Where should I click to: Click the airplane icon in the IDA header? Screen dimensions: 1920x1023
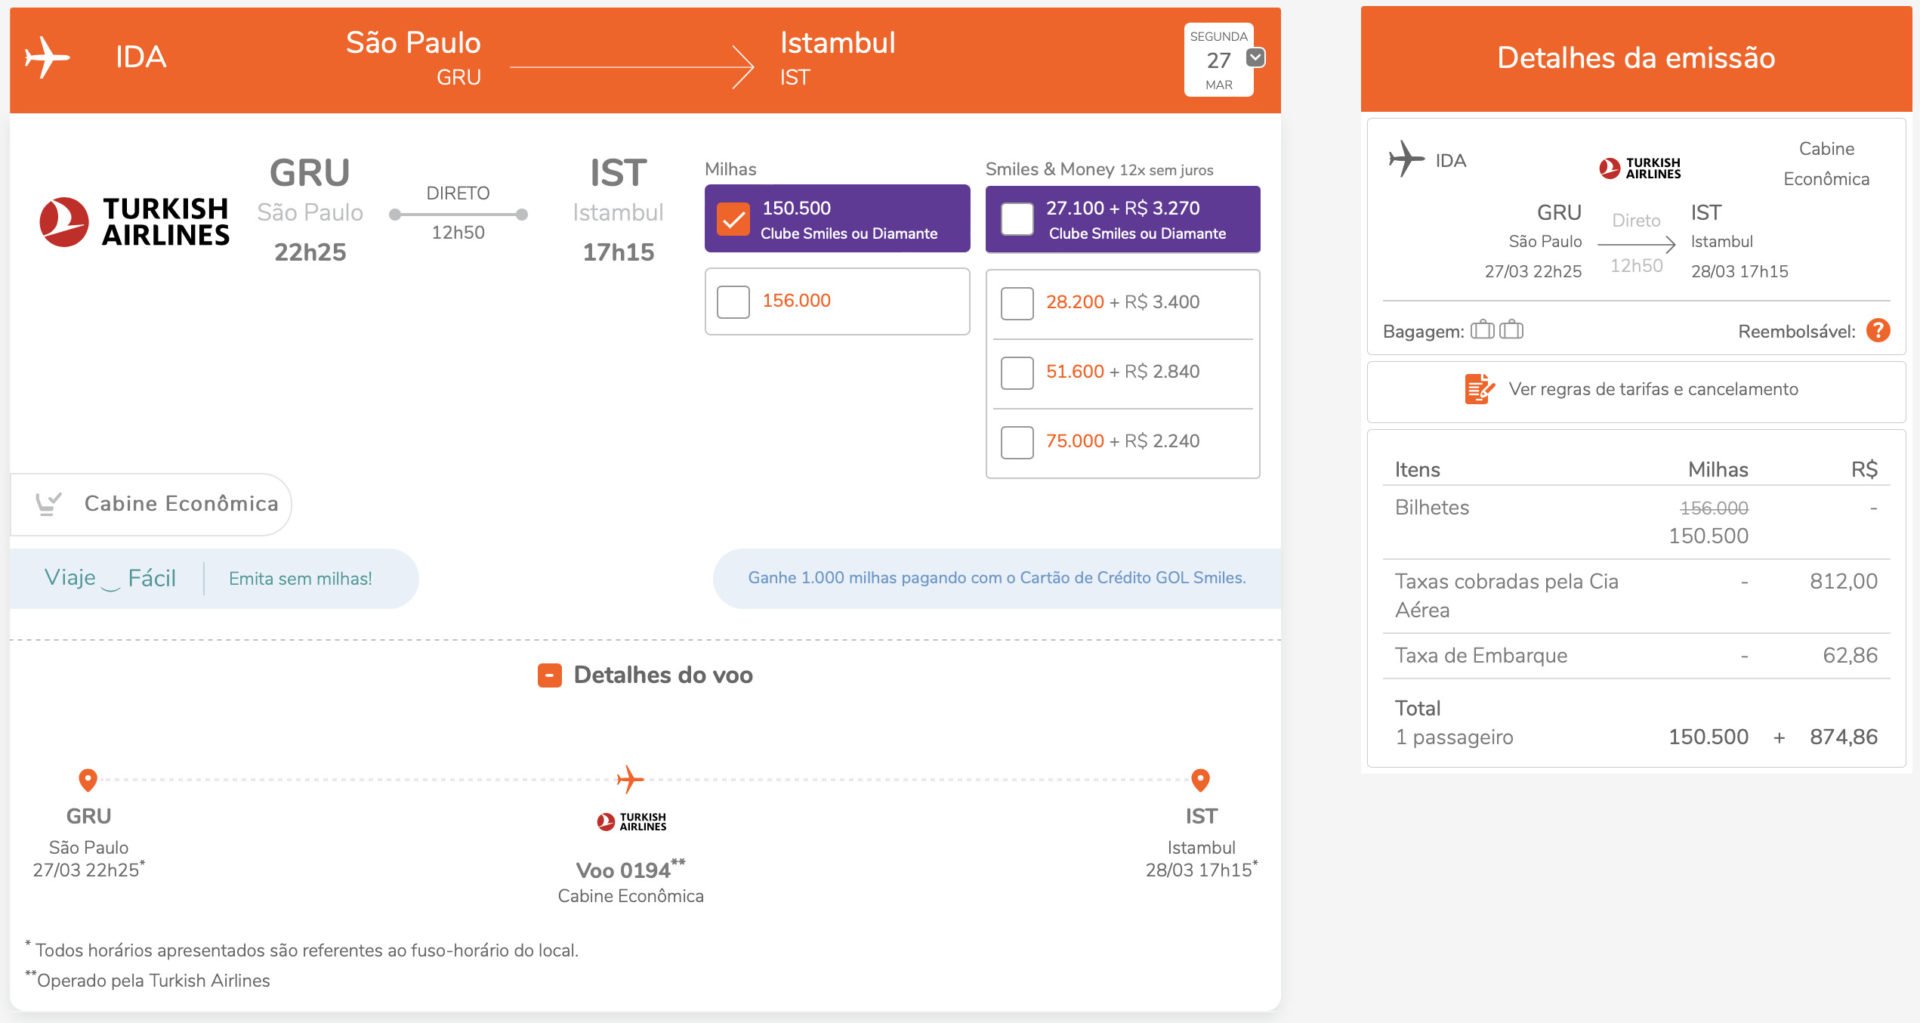coord(47,57)
